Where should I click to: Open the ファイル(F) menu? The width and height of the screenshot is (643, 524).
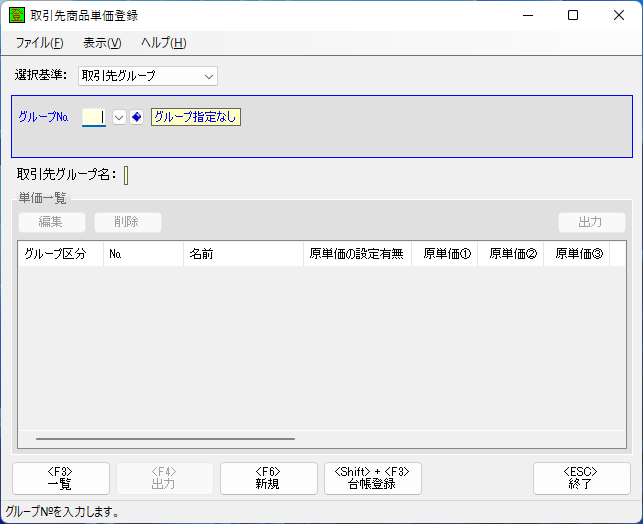click(40, 43)
